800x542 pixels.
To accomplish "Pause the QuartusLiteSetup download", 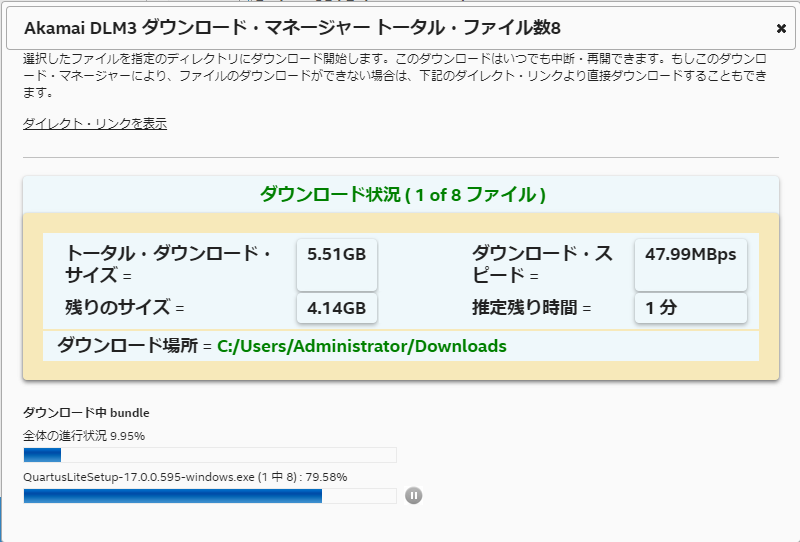I will click(413, 496).
